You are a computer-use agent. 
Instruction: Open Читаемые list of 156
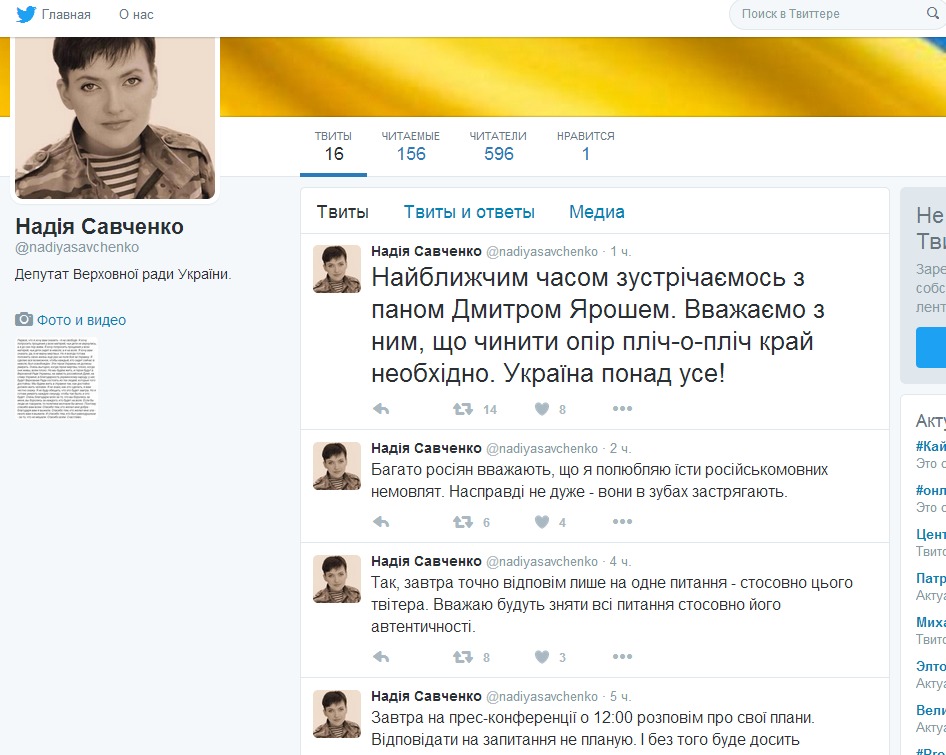[411, 147]
